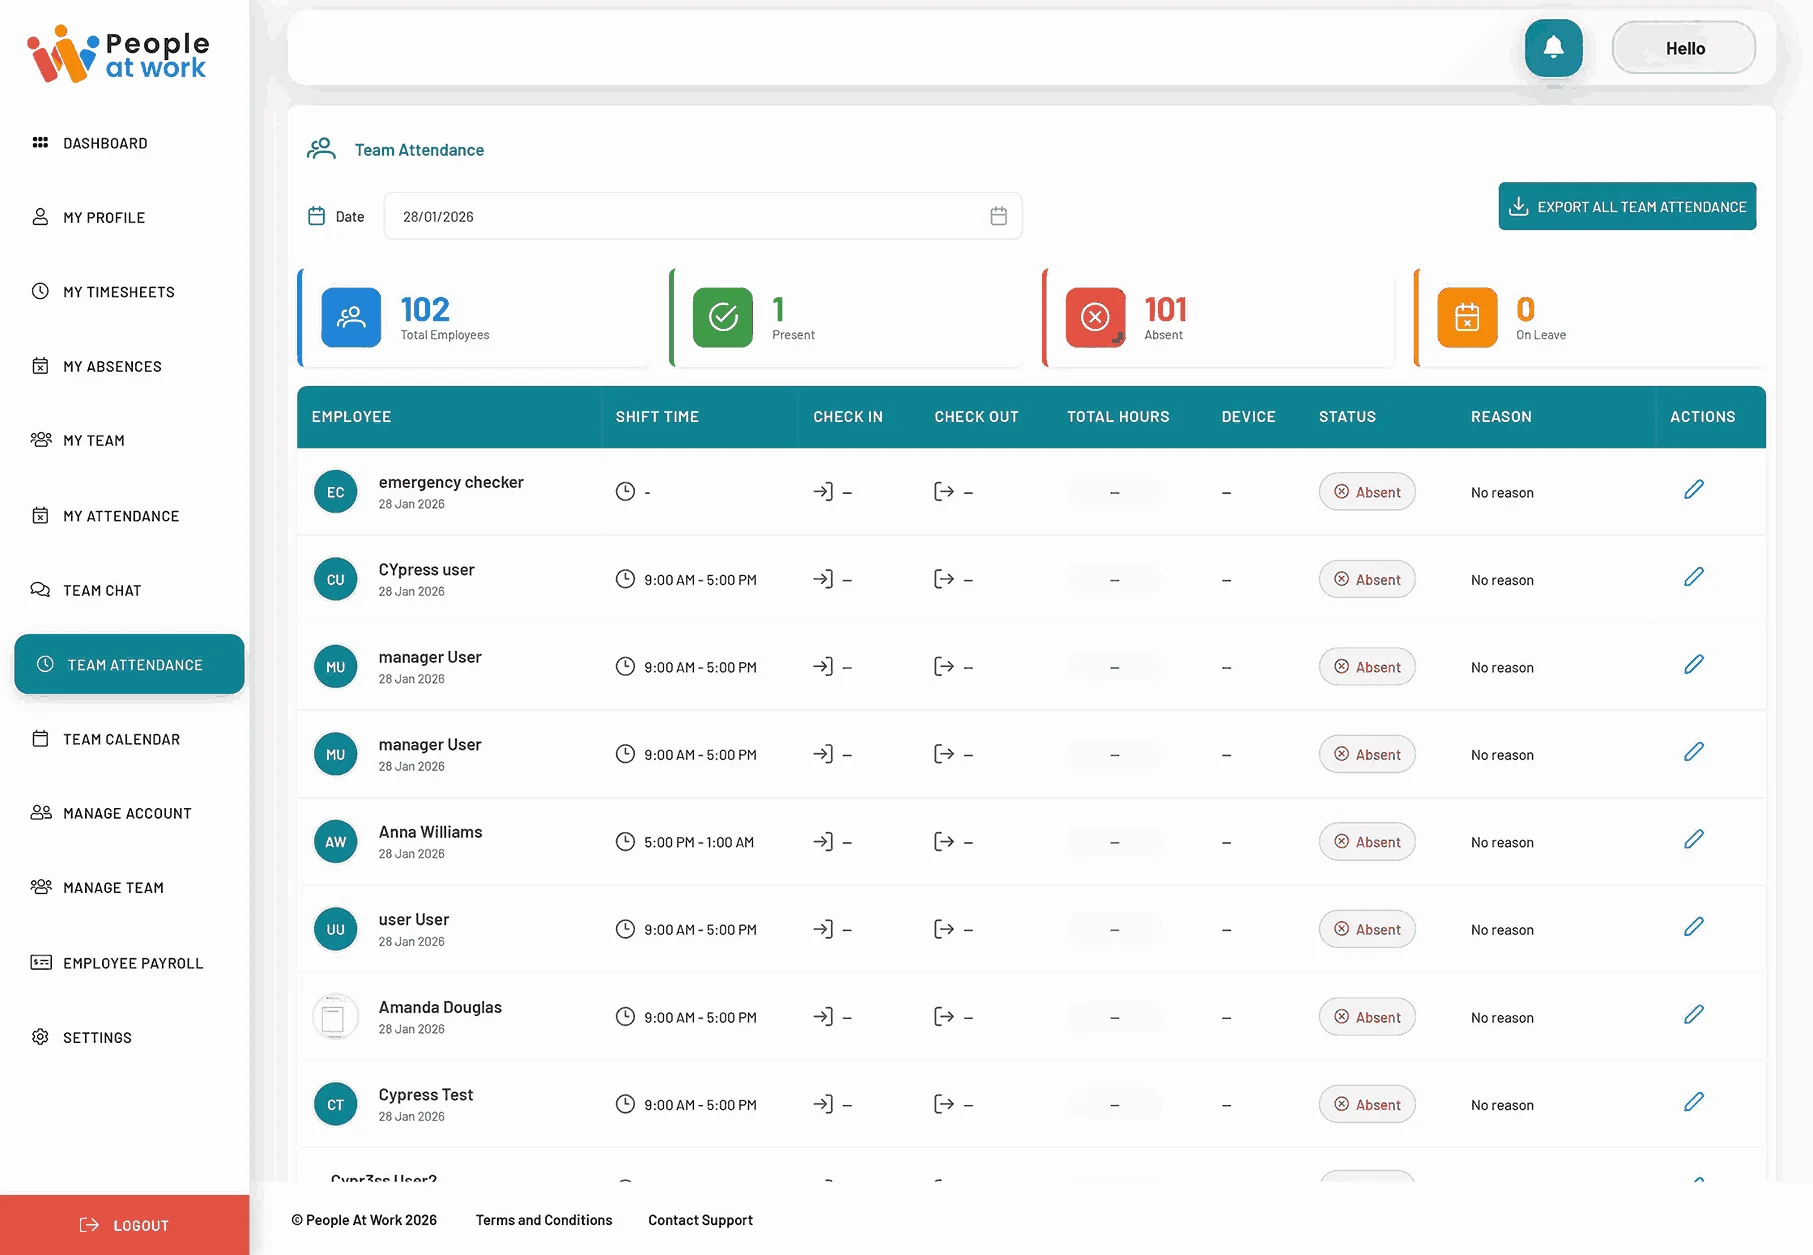Open Dashboard from sidebar
Viewport: 1813px width, 1255px height.
pyautogui.click(x=105, y=143)
